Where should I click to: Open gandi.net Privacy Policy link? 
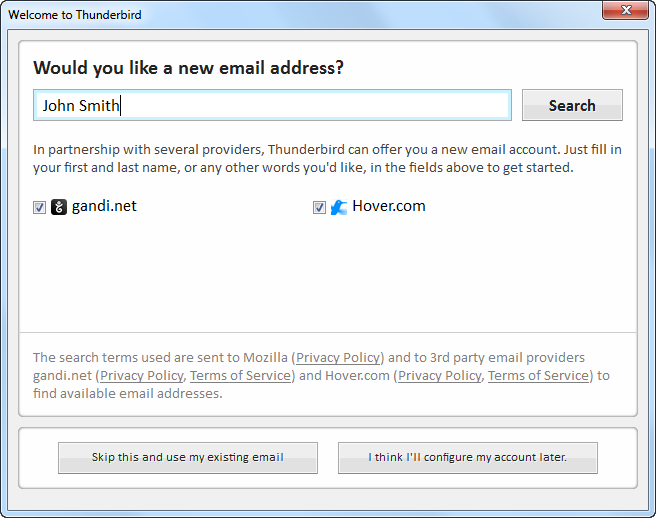coord(142,376)
